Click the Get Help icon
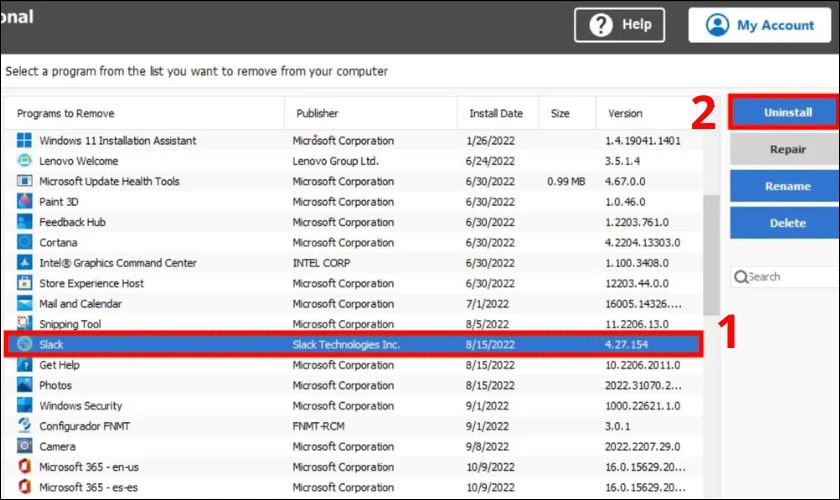The height and width of the screenshot is (500, 840). (24, 365)
